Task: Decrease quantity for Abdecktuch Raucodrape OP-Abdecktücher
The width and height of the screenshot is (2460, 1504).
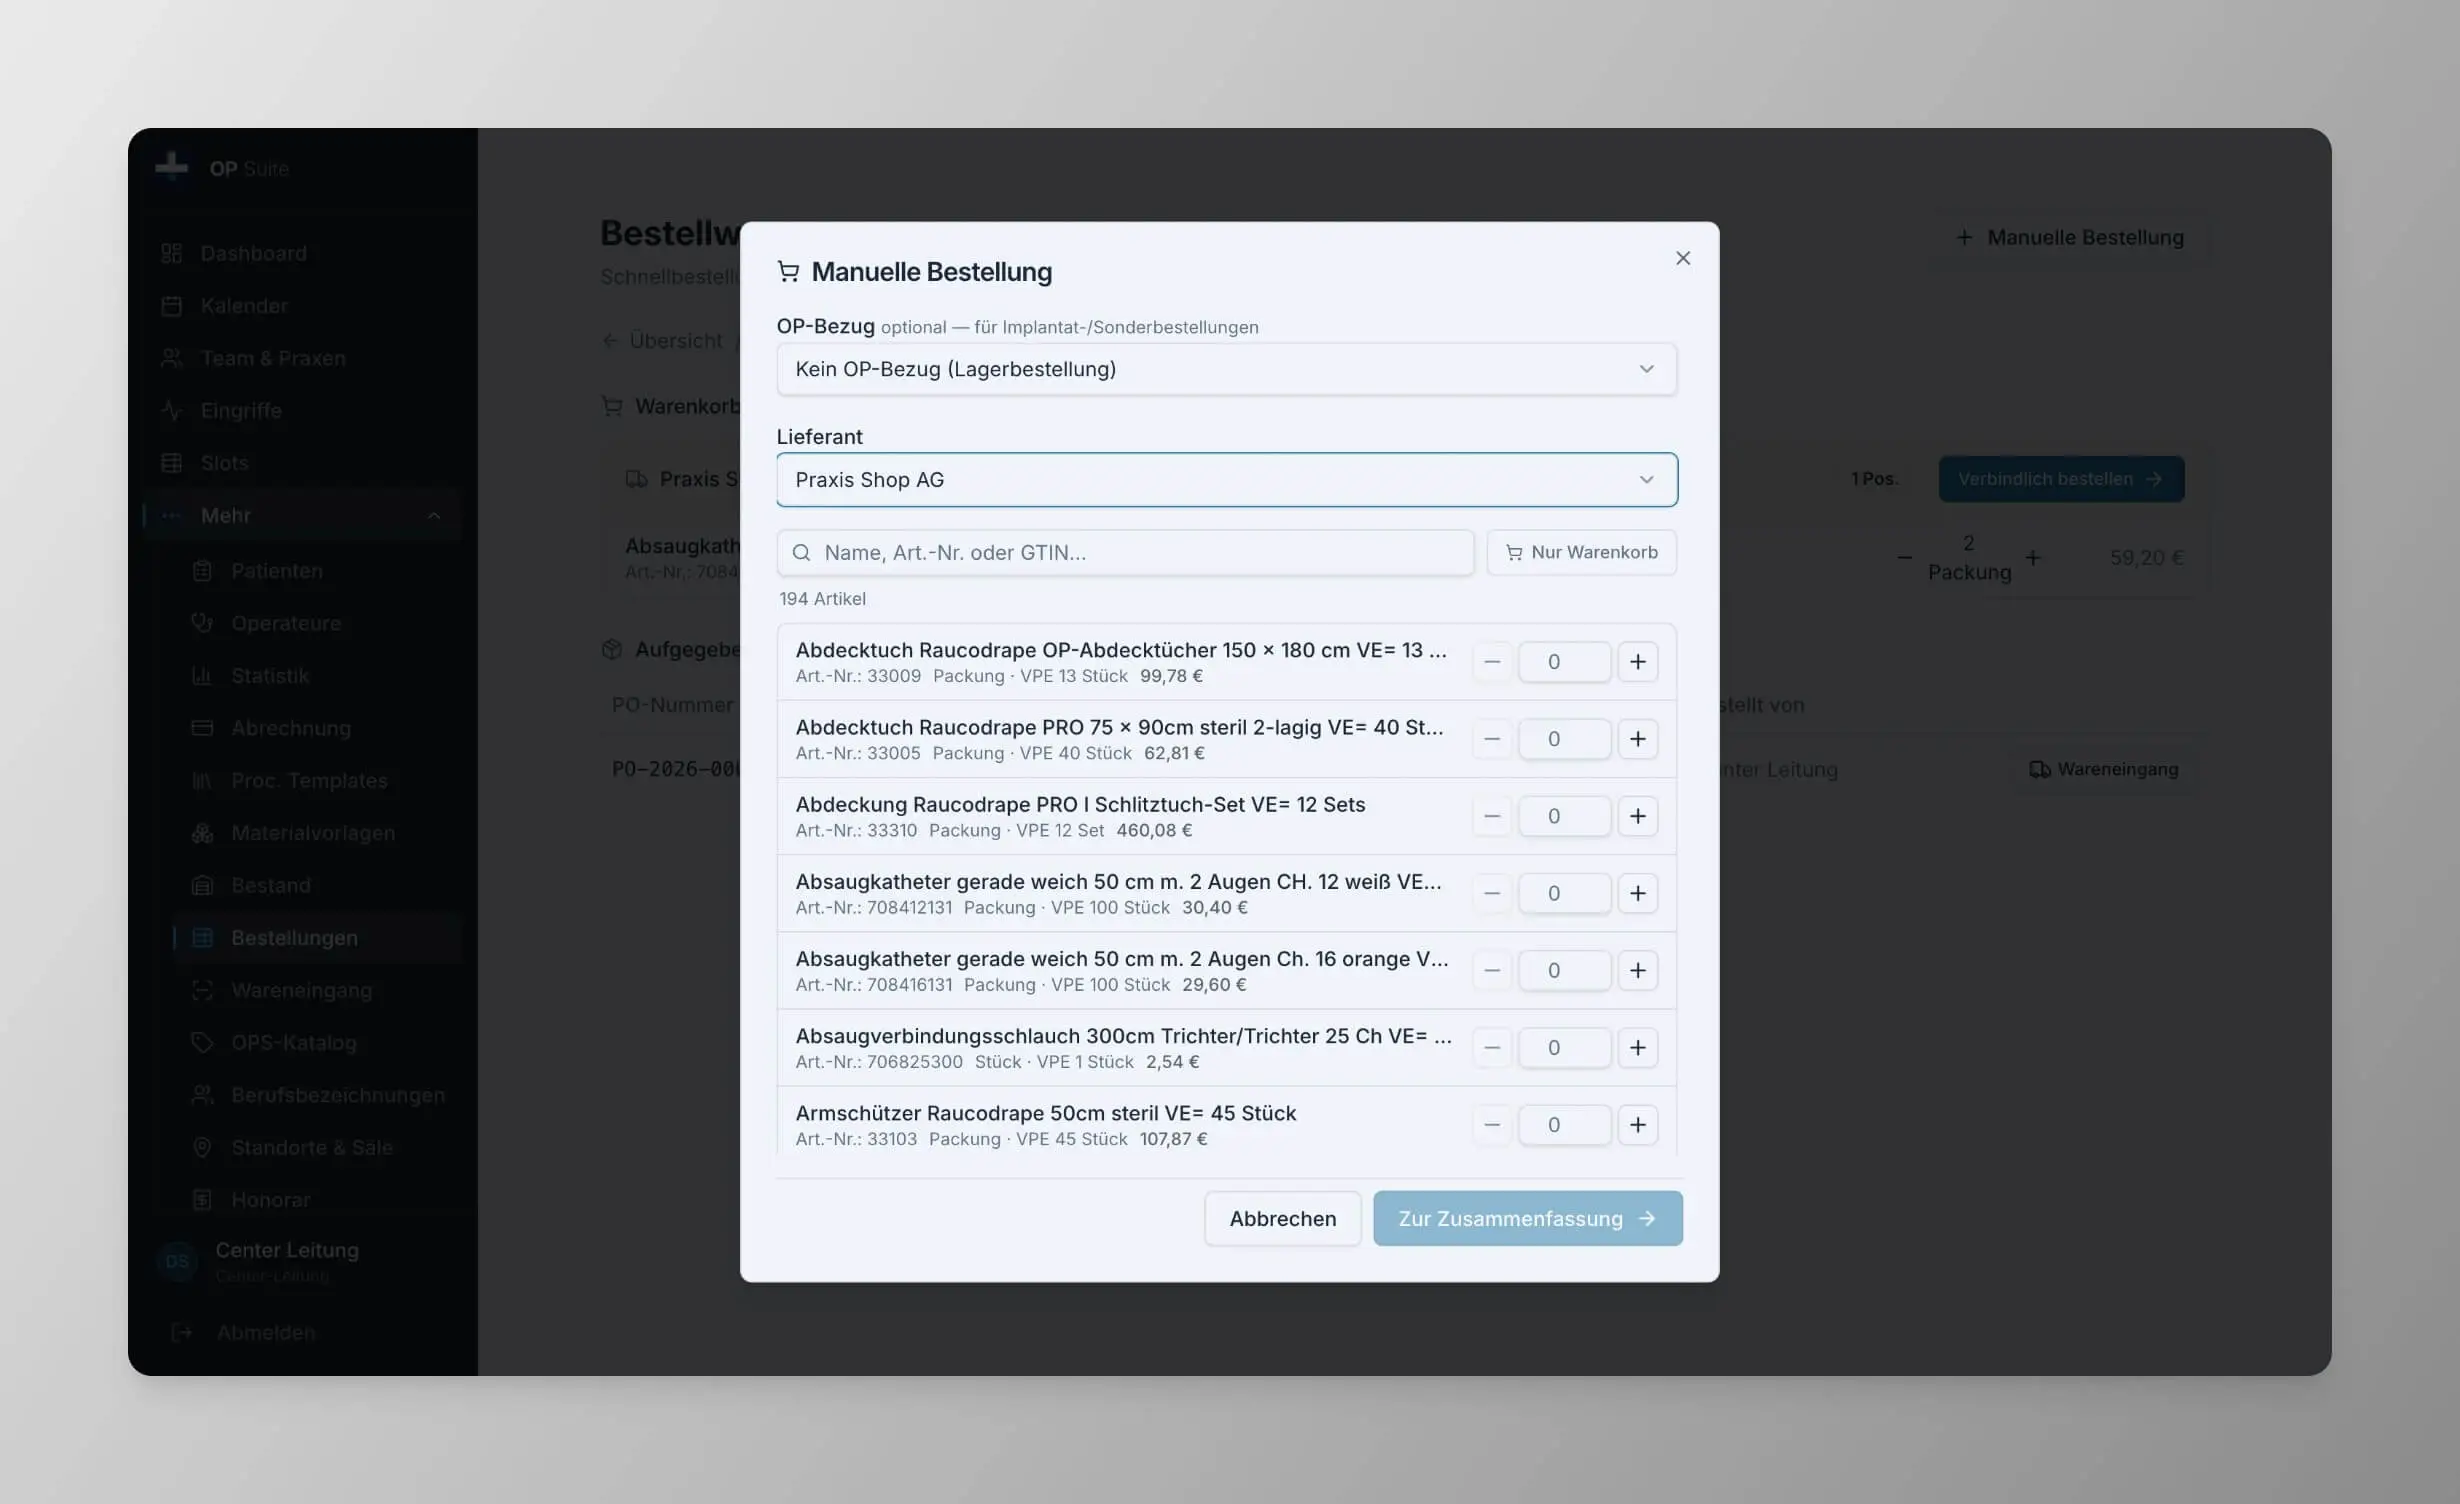Action: pyautogui.click(x=1492, y=662)
